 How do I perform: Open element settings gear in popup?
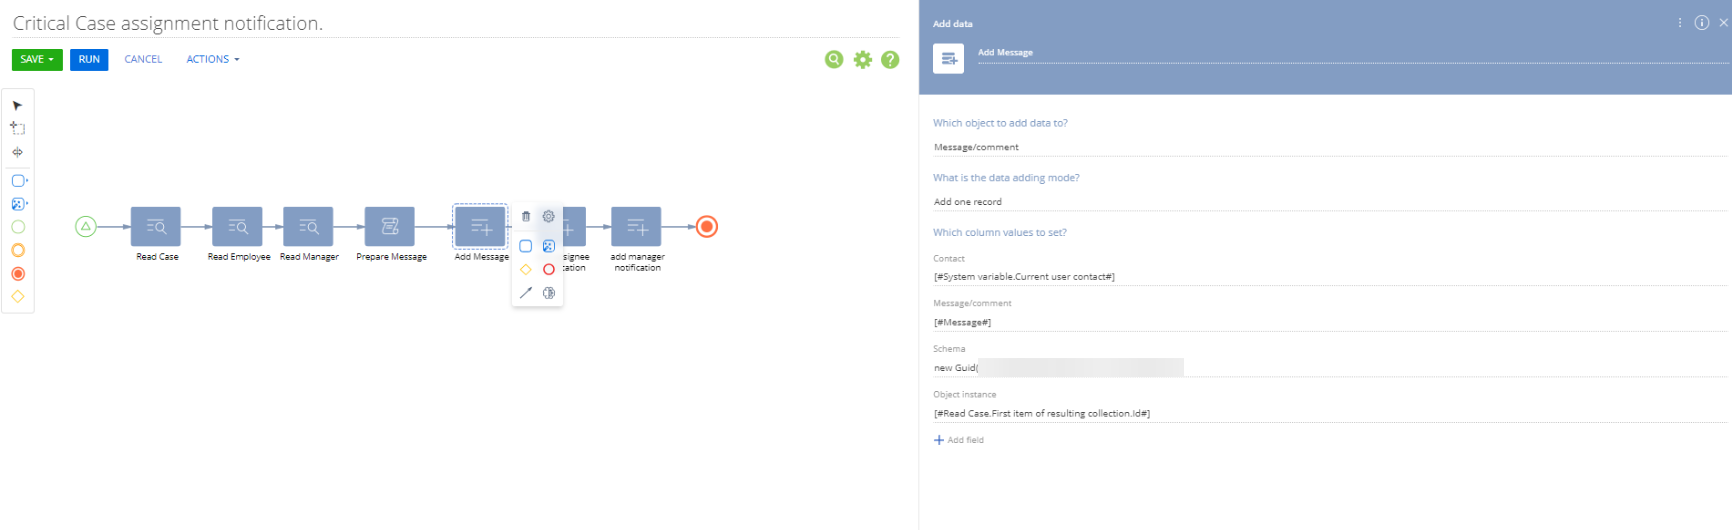click(x=549, y=216)
